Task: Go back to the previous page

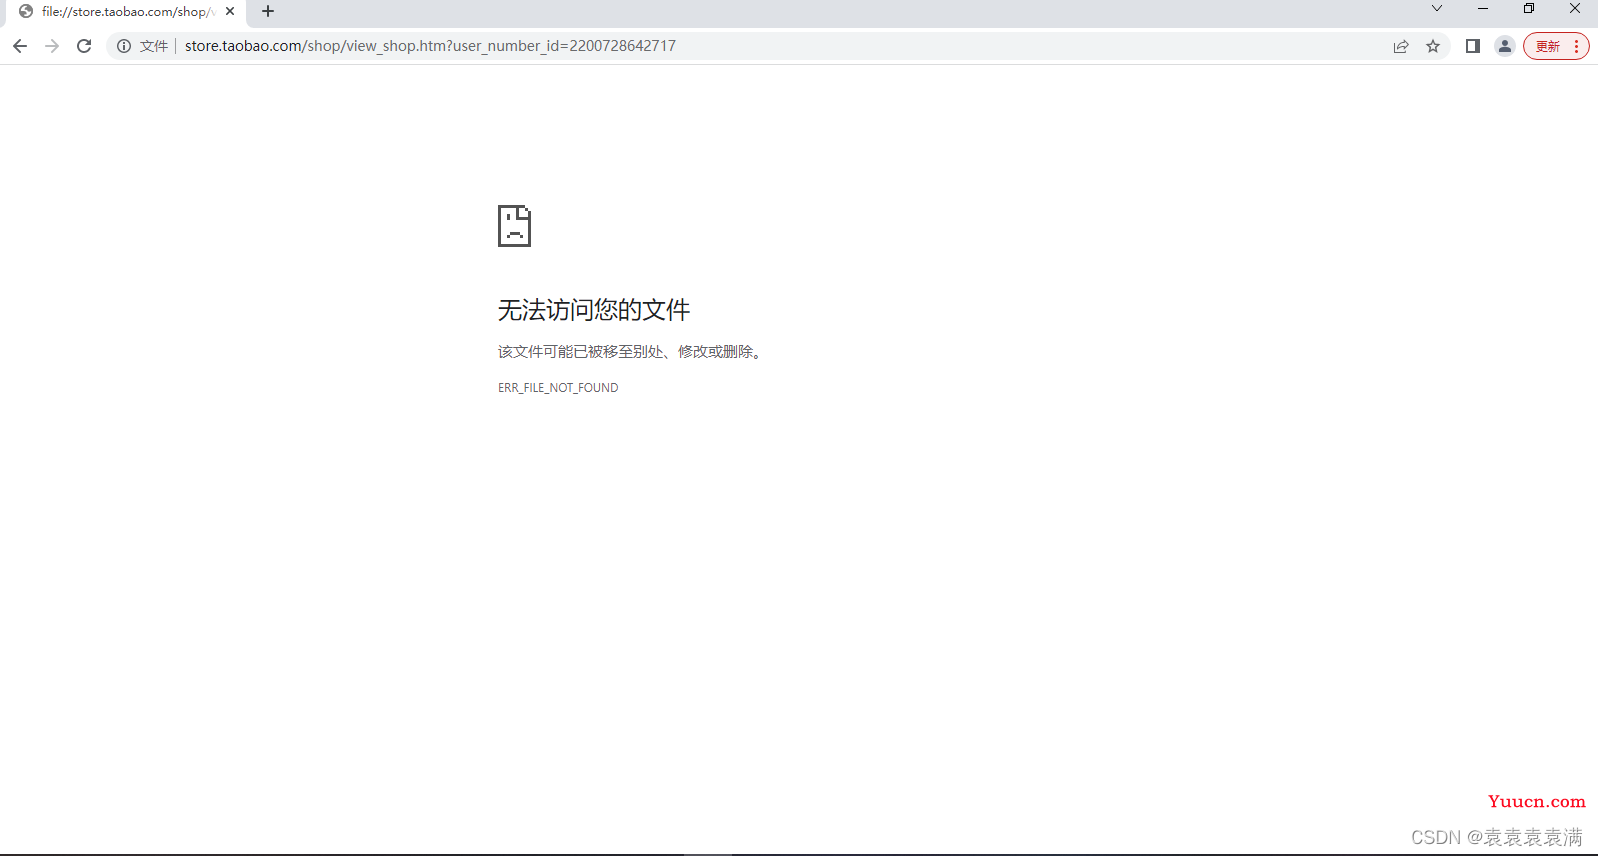Action: (x=20, y=46)
